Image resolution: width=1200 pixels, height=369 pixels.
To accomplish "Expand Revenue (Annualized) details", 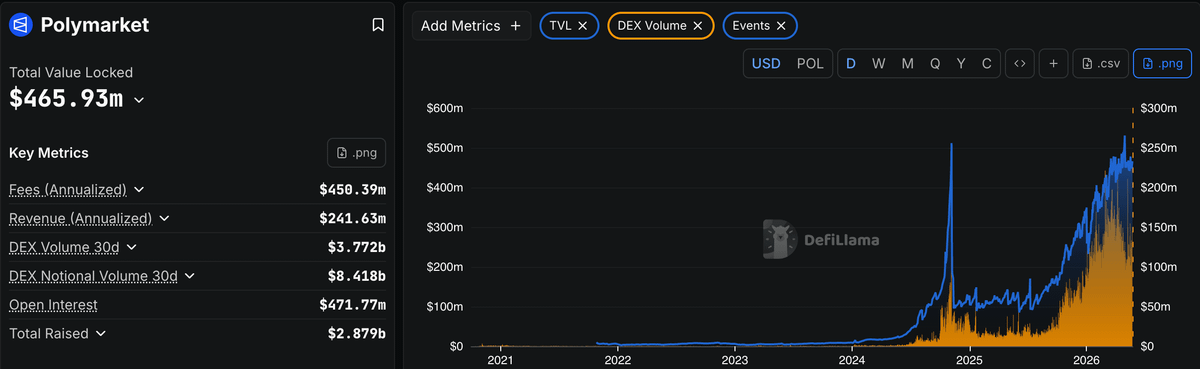I will [x=164, y=218].
